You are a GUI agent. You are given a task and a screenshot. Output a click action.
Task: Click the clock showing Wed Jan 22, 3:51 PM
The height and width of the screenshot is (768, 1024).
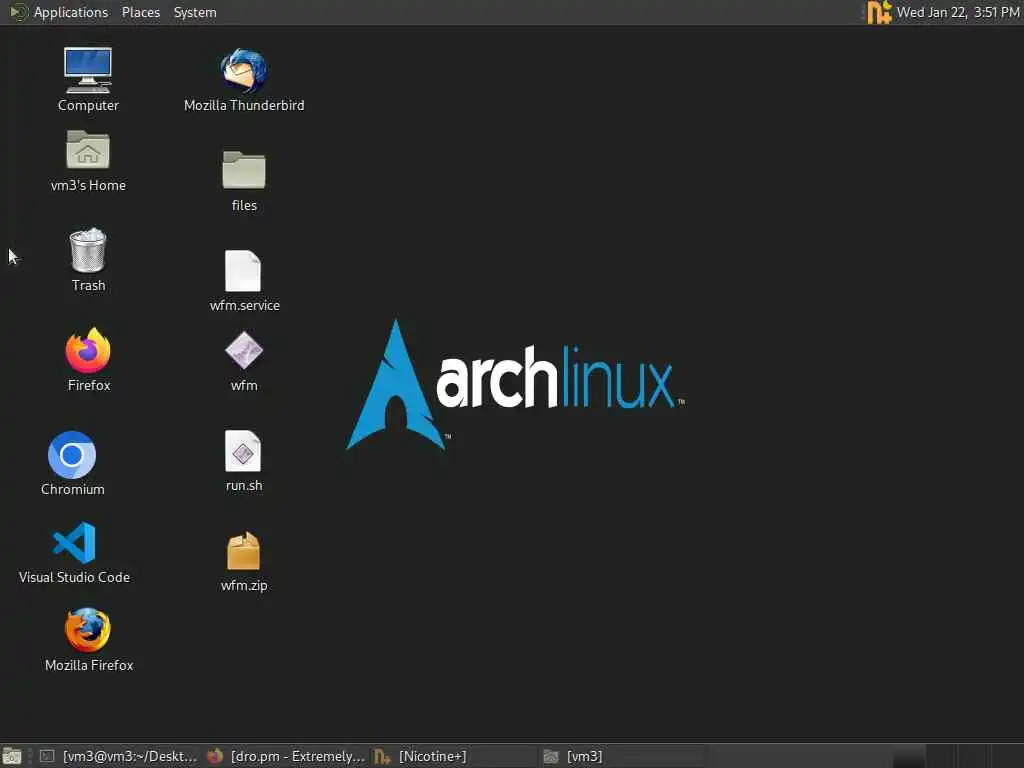pyautogui.click(x=957, y=12)
